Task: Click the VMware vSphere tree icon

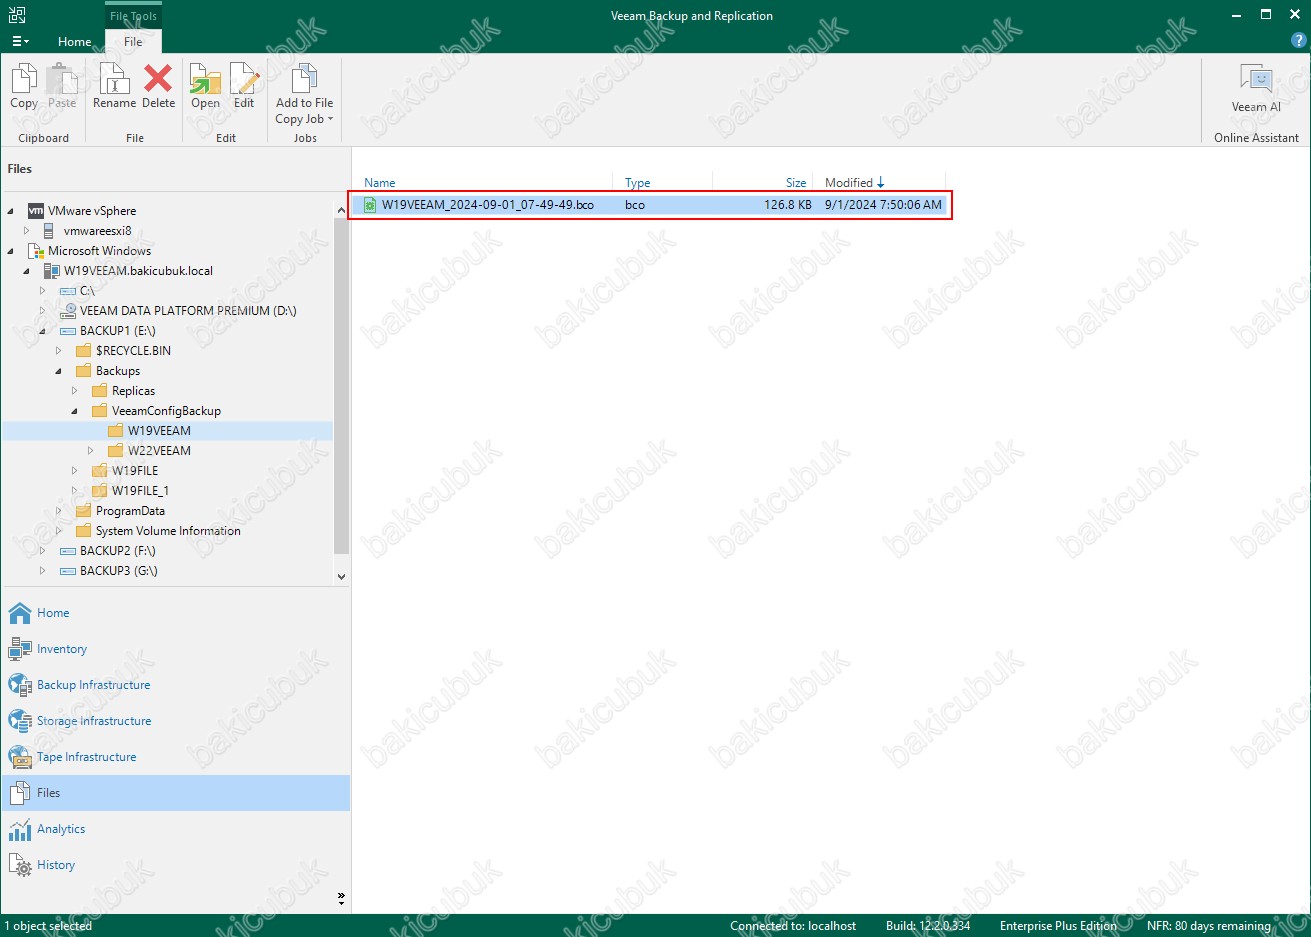Action: 36,211
